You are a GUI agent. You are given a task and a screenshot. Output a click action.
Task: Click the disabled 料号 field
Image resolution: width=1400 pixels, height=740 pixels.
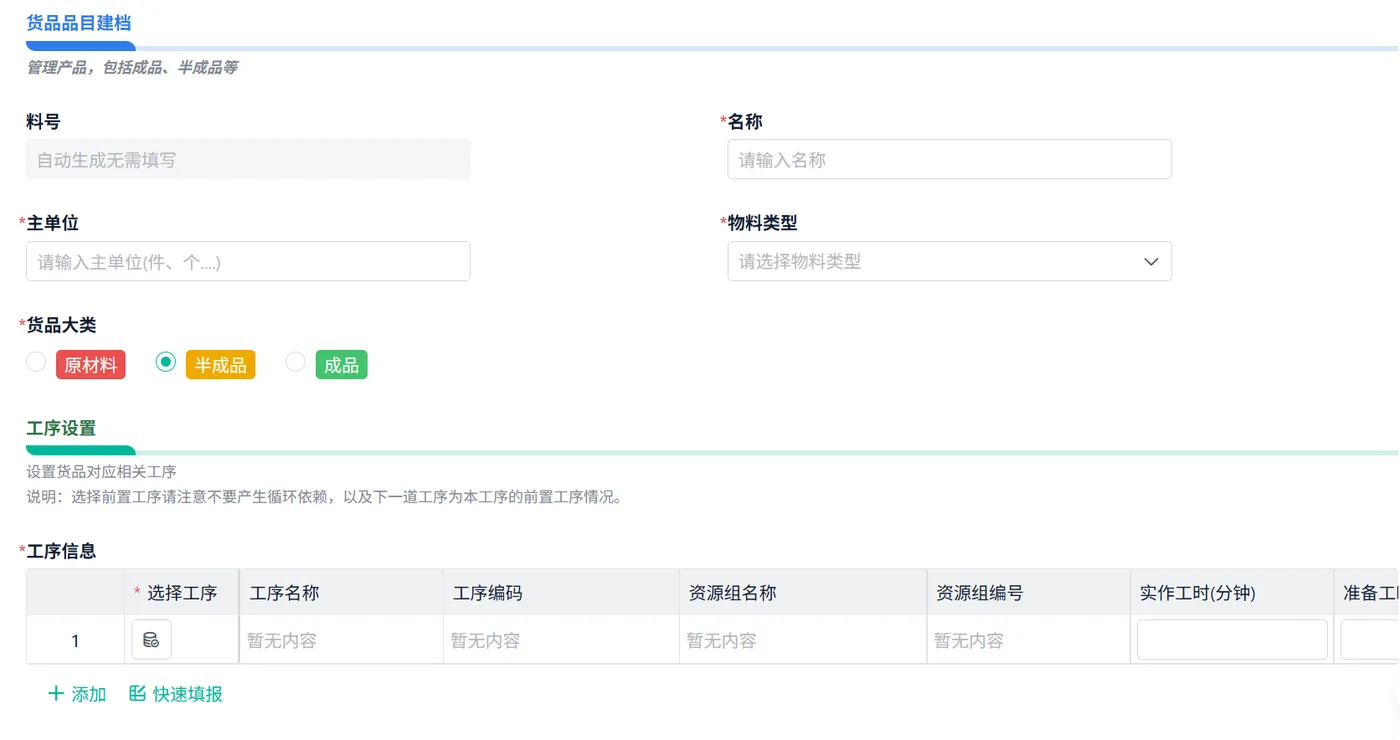248,159
